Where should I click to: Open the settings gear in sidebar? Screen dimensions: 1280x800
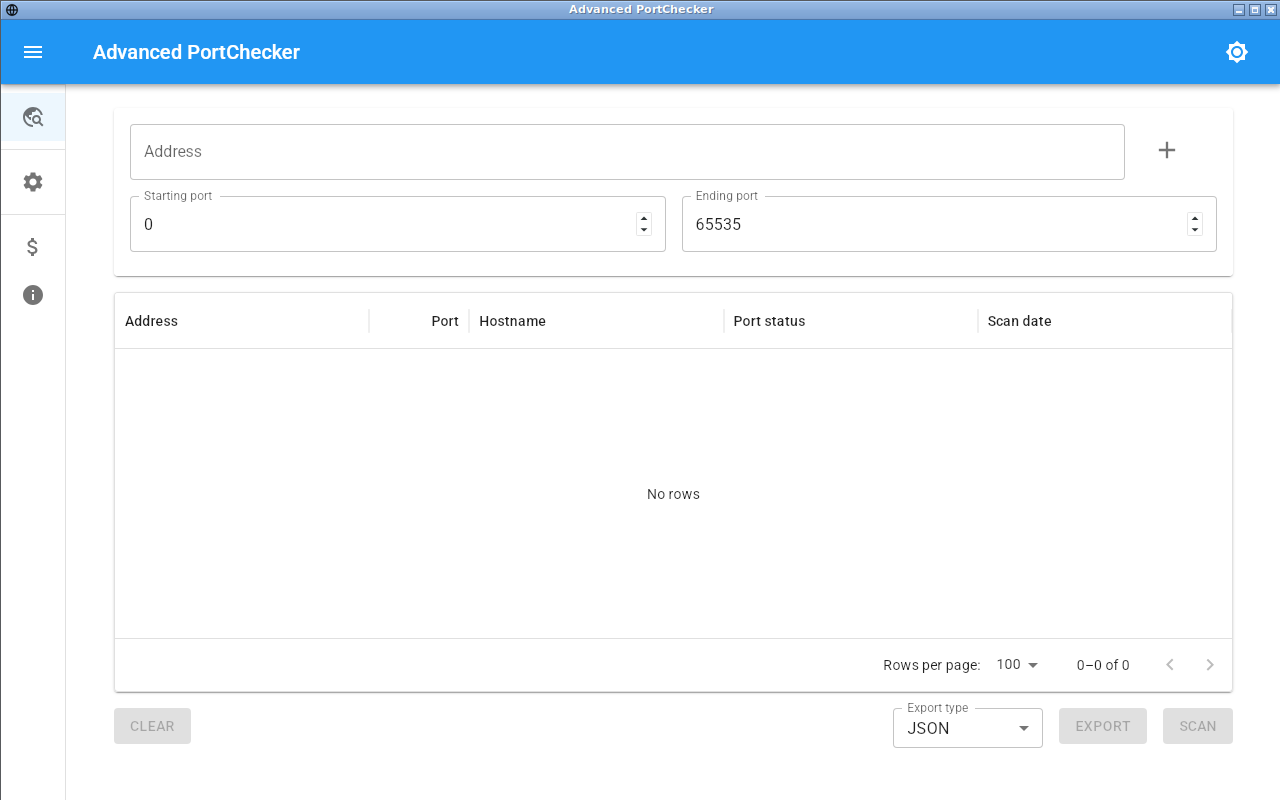(33, 182)
